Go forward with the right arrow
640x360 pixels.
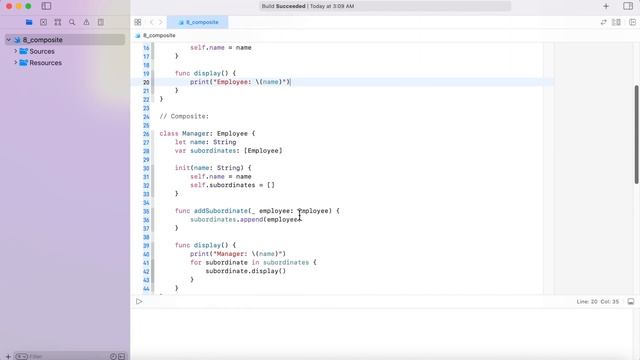(x=161, y=22)
